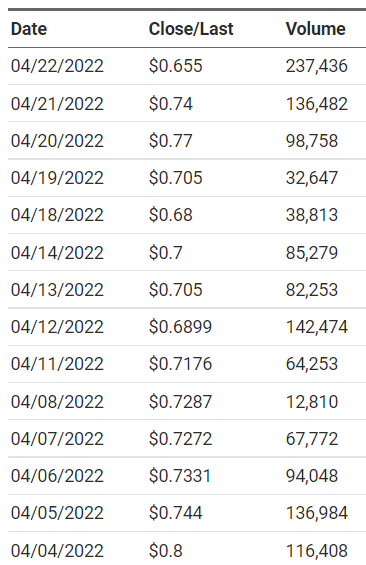
Task: Click the Date column header
Action: coord(29,29)
